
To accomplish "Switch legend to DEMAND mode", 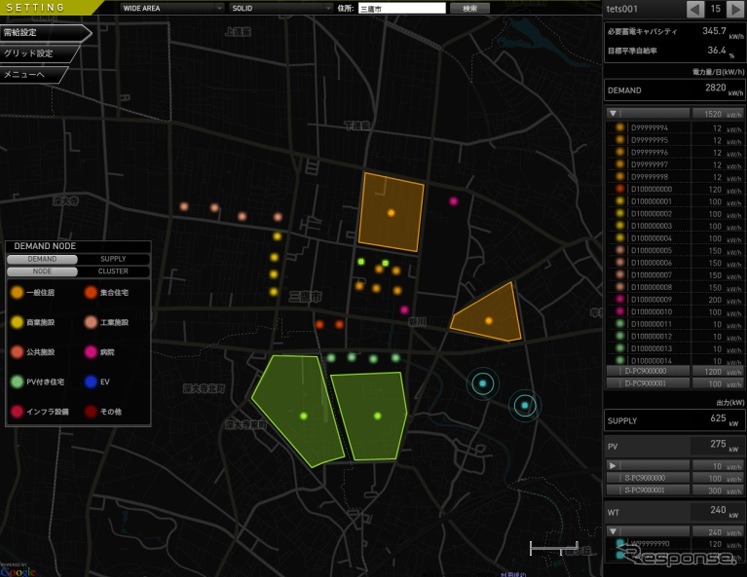I will (42, 259).
